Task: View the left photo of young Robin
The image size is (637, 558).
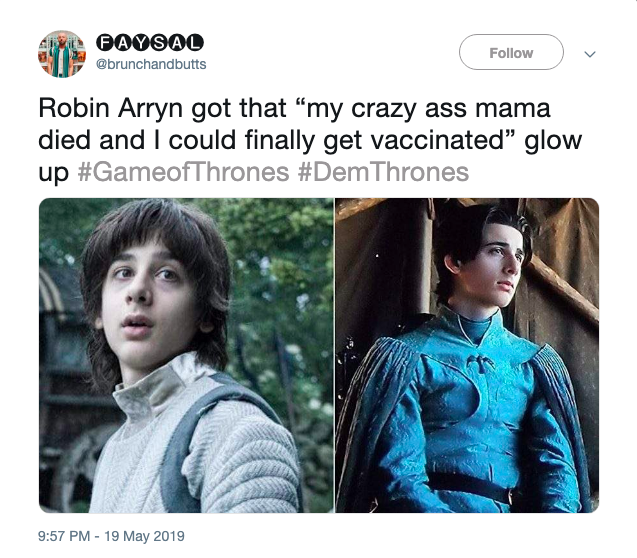Action: pyautogui.click(x=186, y=355)
